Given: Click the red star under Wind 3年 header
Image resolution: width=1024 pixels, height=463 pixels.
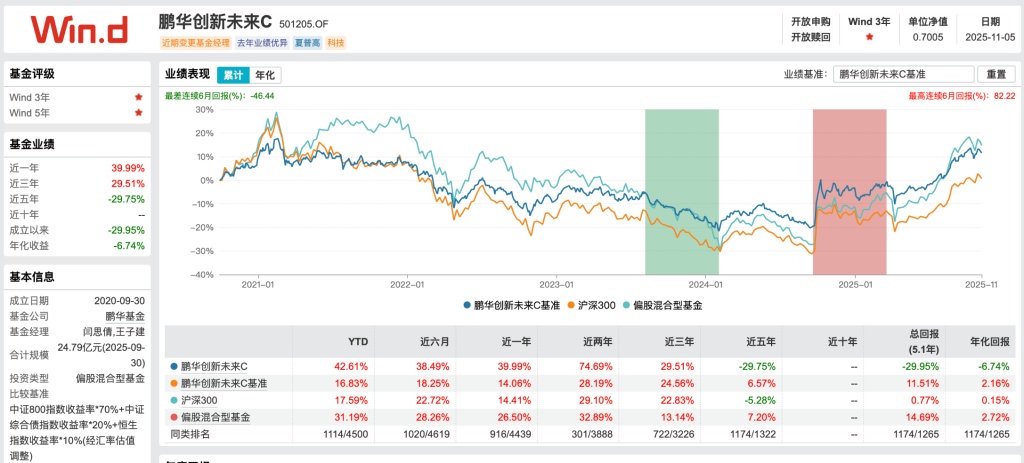Looking at the screenshot, I should point(868,36).
